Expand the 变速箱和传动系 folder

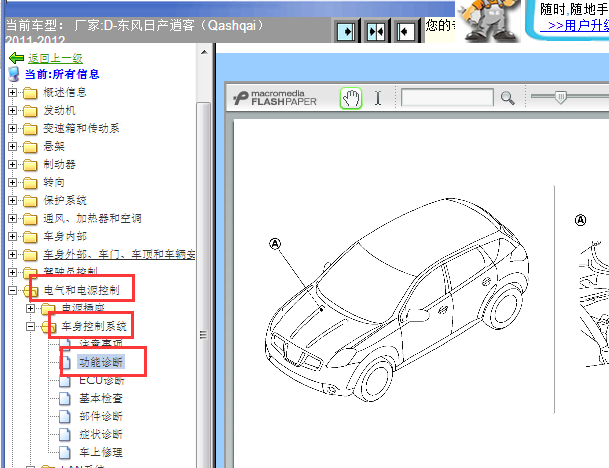pos(12,128)
